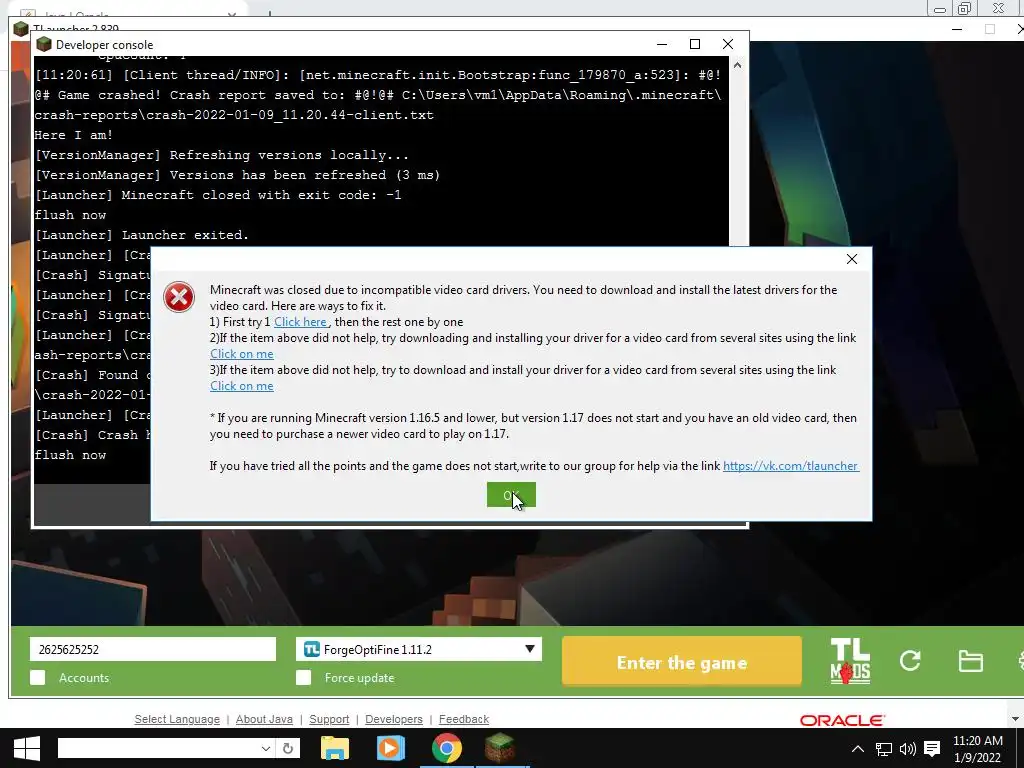The image size is (1024, 768).
Task: Open the About Java link
Action: (264, 719)
